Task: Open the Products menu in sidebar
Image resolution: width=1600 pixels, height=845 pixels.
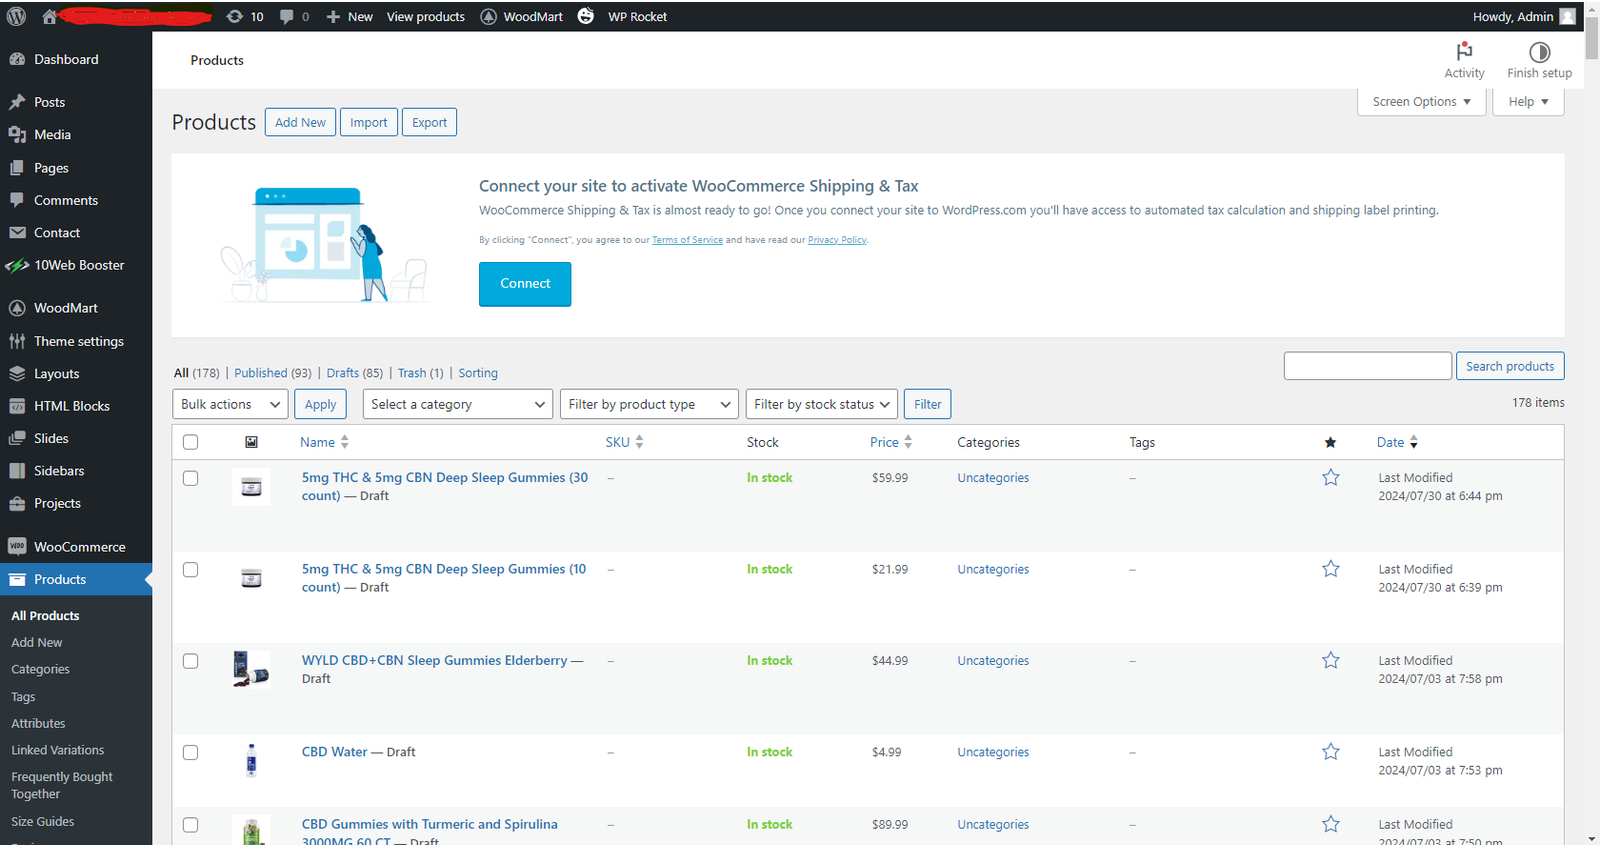Action: (76, 579)
